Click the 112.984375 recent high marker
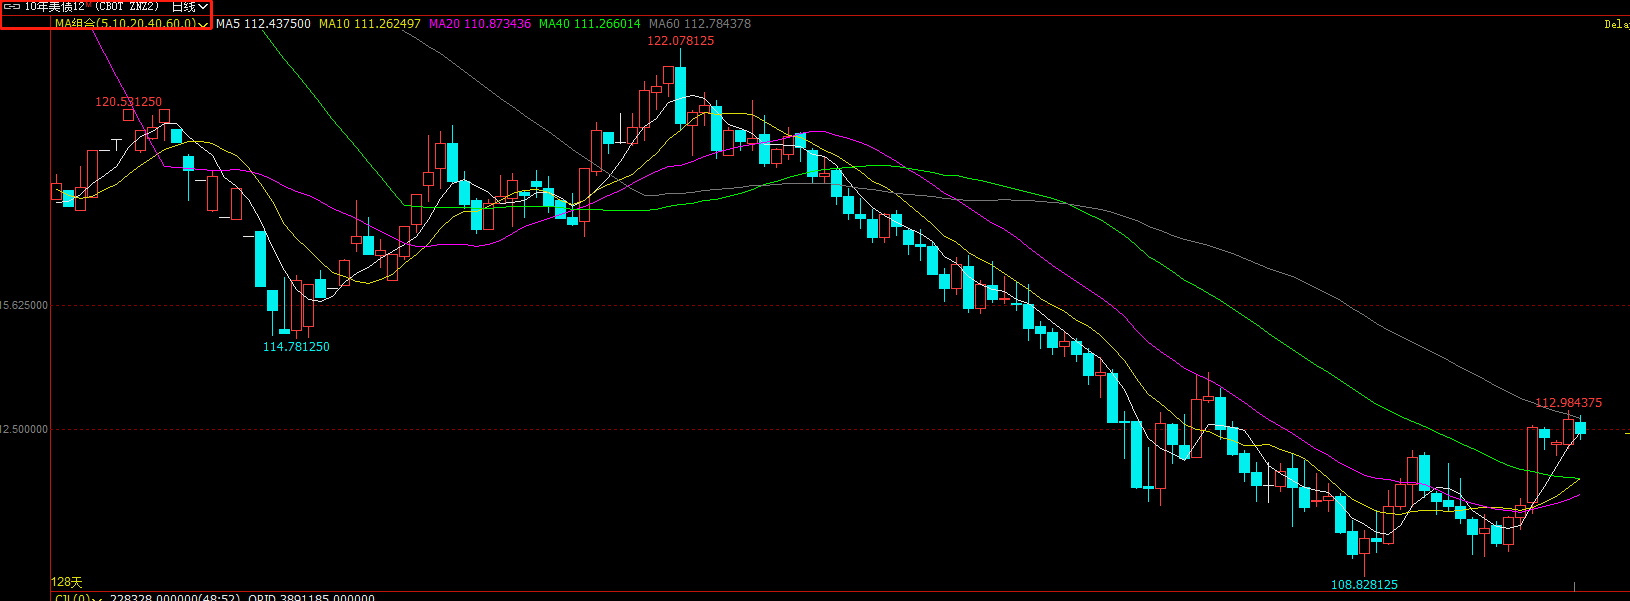This screenshot has height=601, width=1630. (x=1568, y=403)
